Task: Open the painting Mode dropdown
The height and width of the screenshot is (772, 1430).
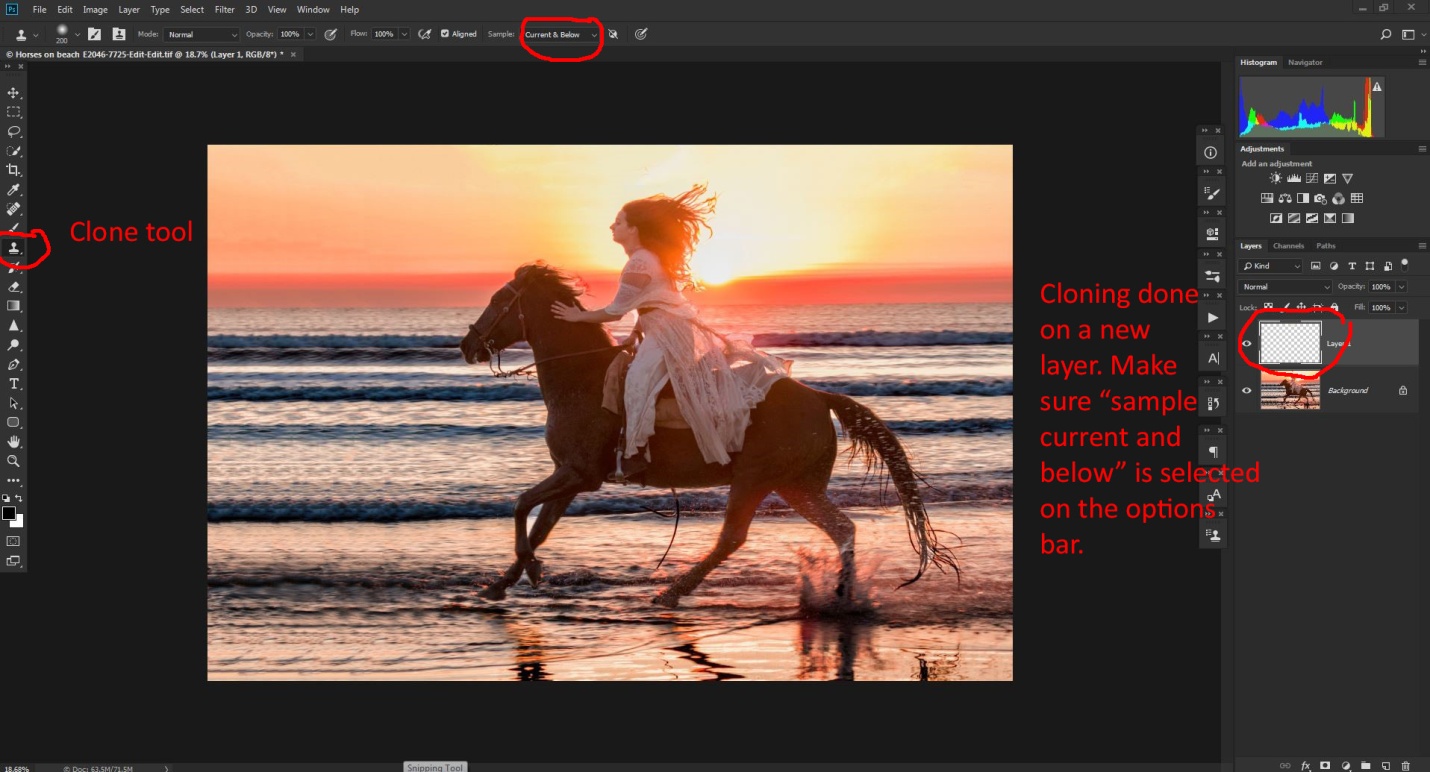Action: [203, 34]
